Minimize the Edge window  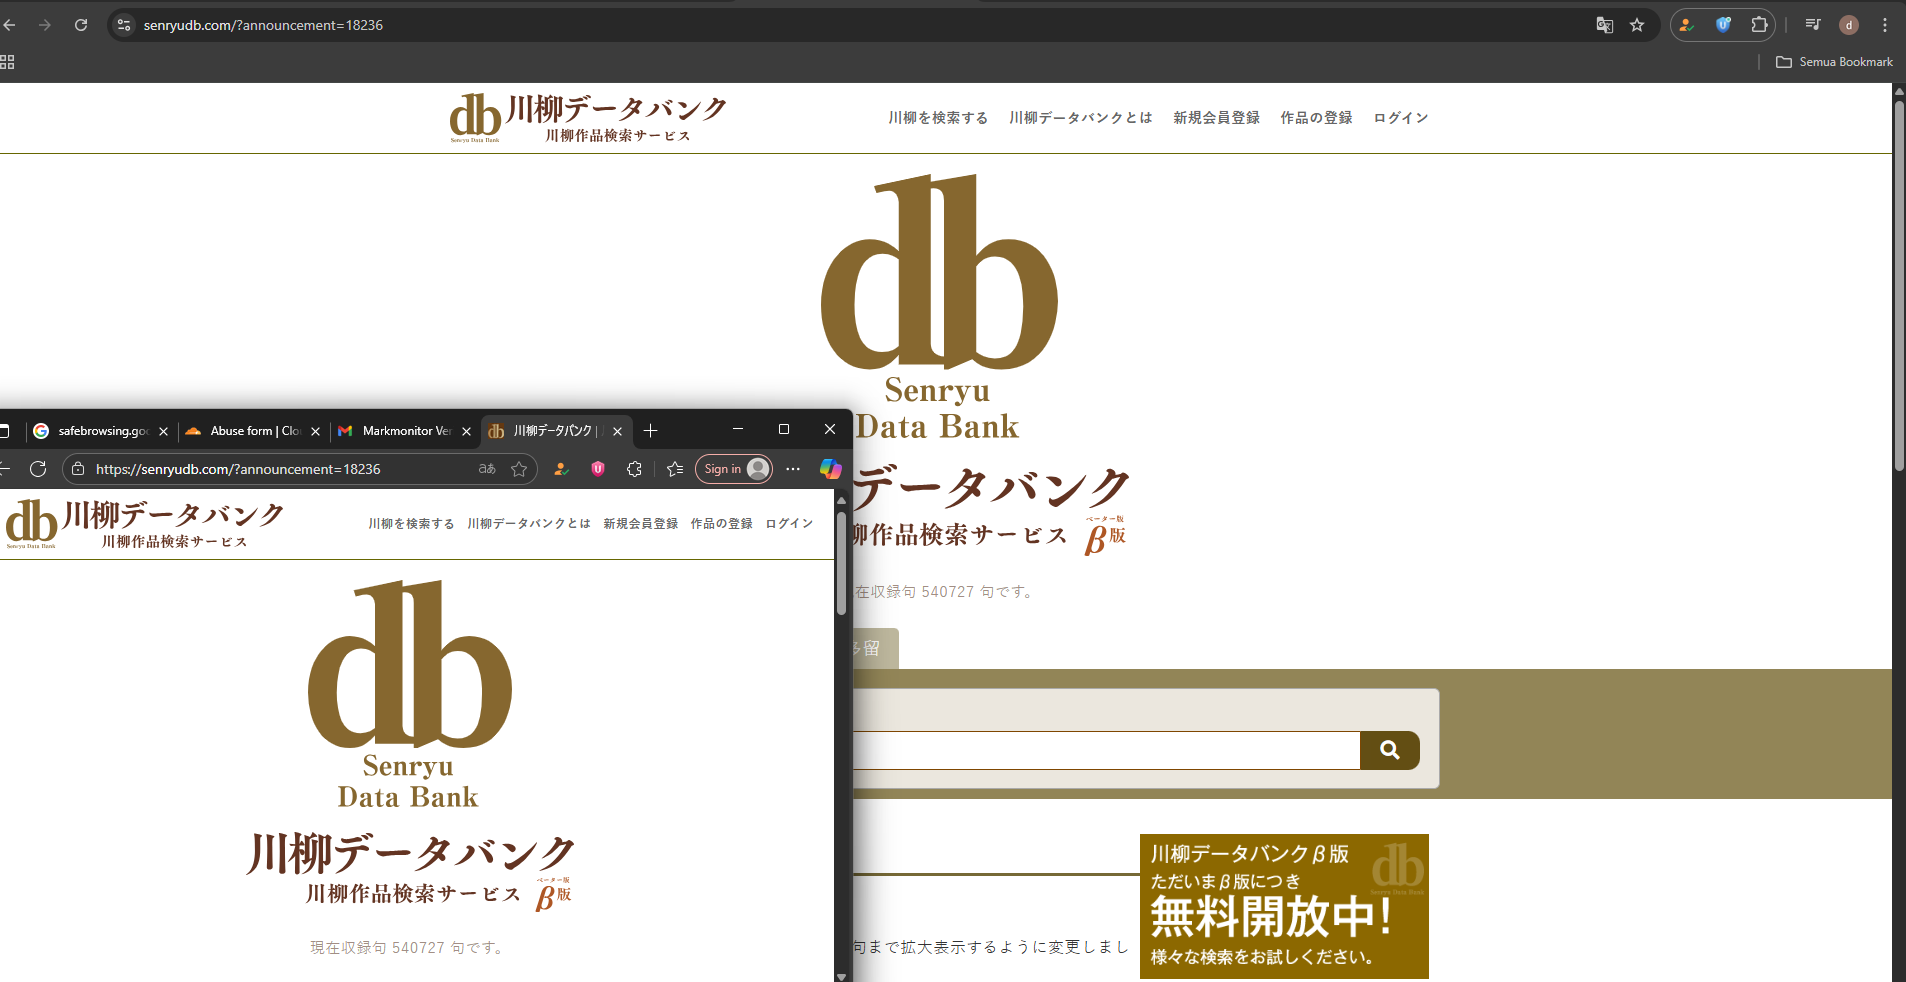738,429
